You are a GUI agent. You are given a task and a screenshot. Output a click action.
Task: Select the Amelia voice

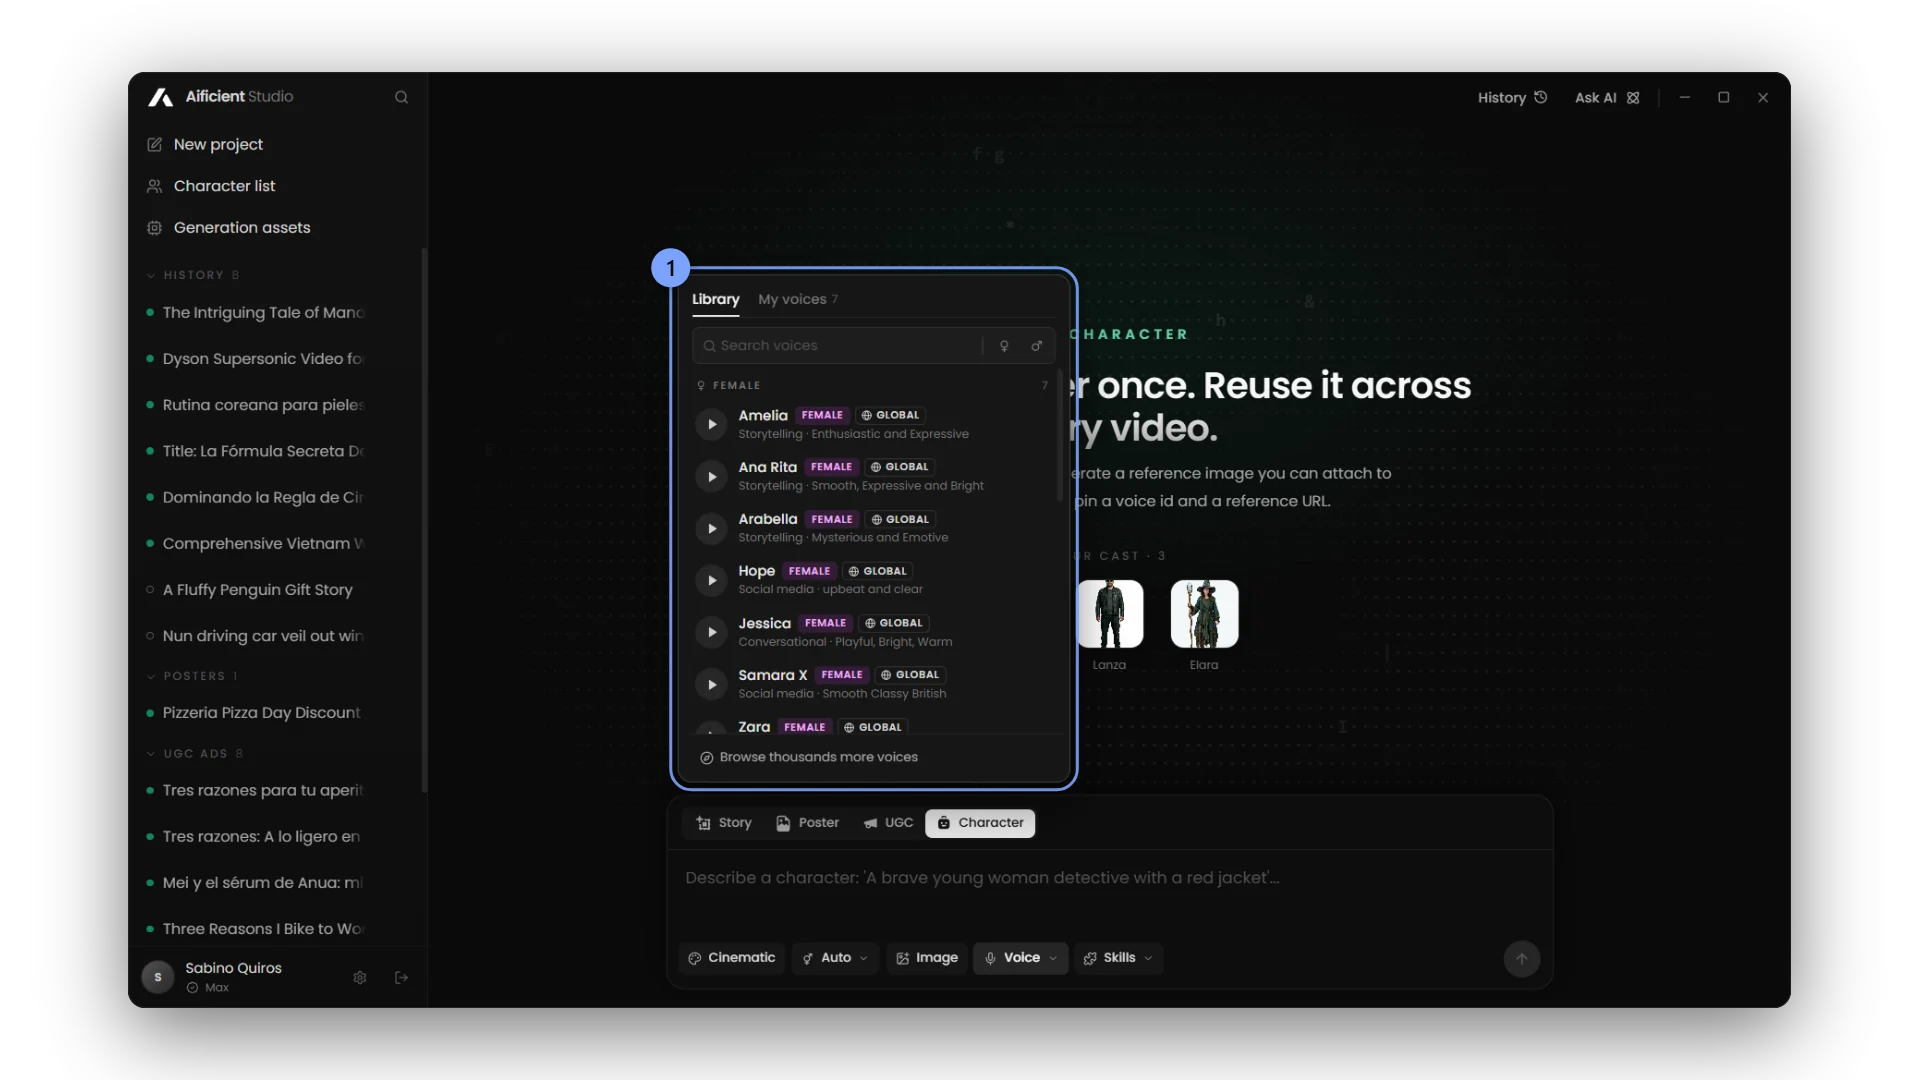coord(872,425)
